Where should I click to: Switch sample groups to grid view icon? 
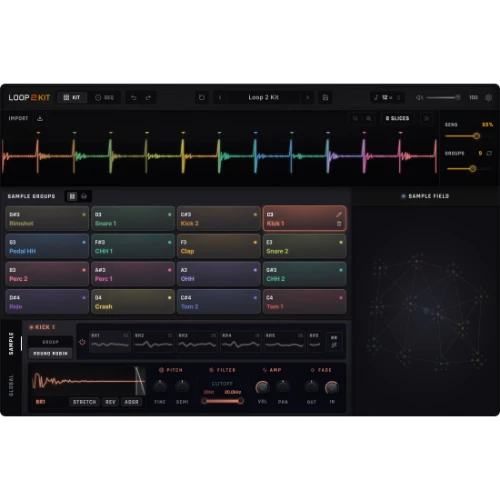[x=72, y=196]
